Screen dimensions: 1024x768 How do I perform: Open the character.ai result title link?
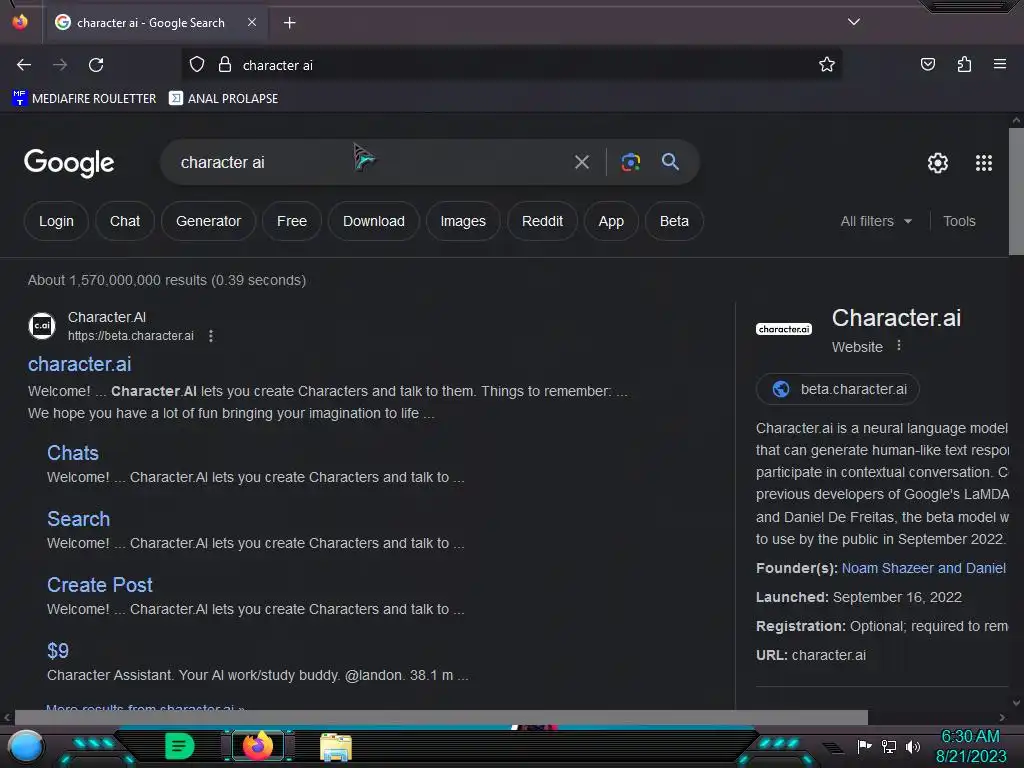click(80, 364)
